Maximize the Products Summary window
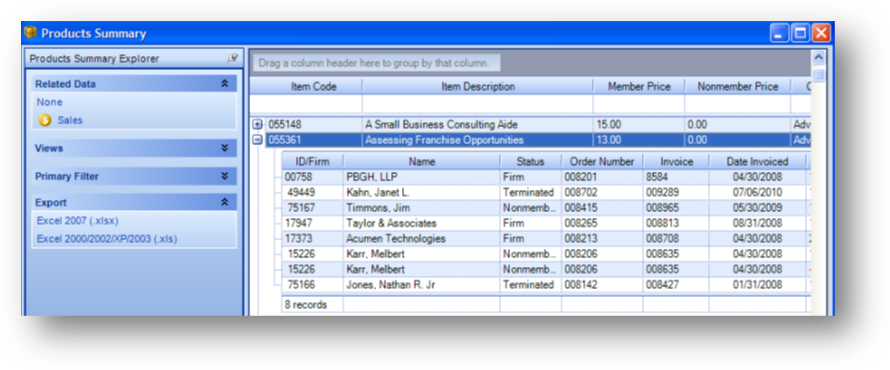The height and width of the screenshot is (370, 890). 800,33
